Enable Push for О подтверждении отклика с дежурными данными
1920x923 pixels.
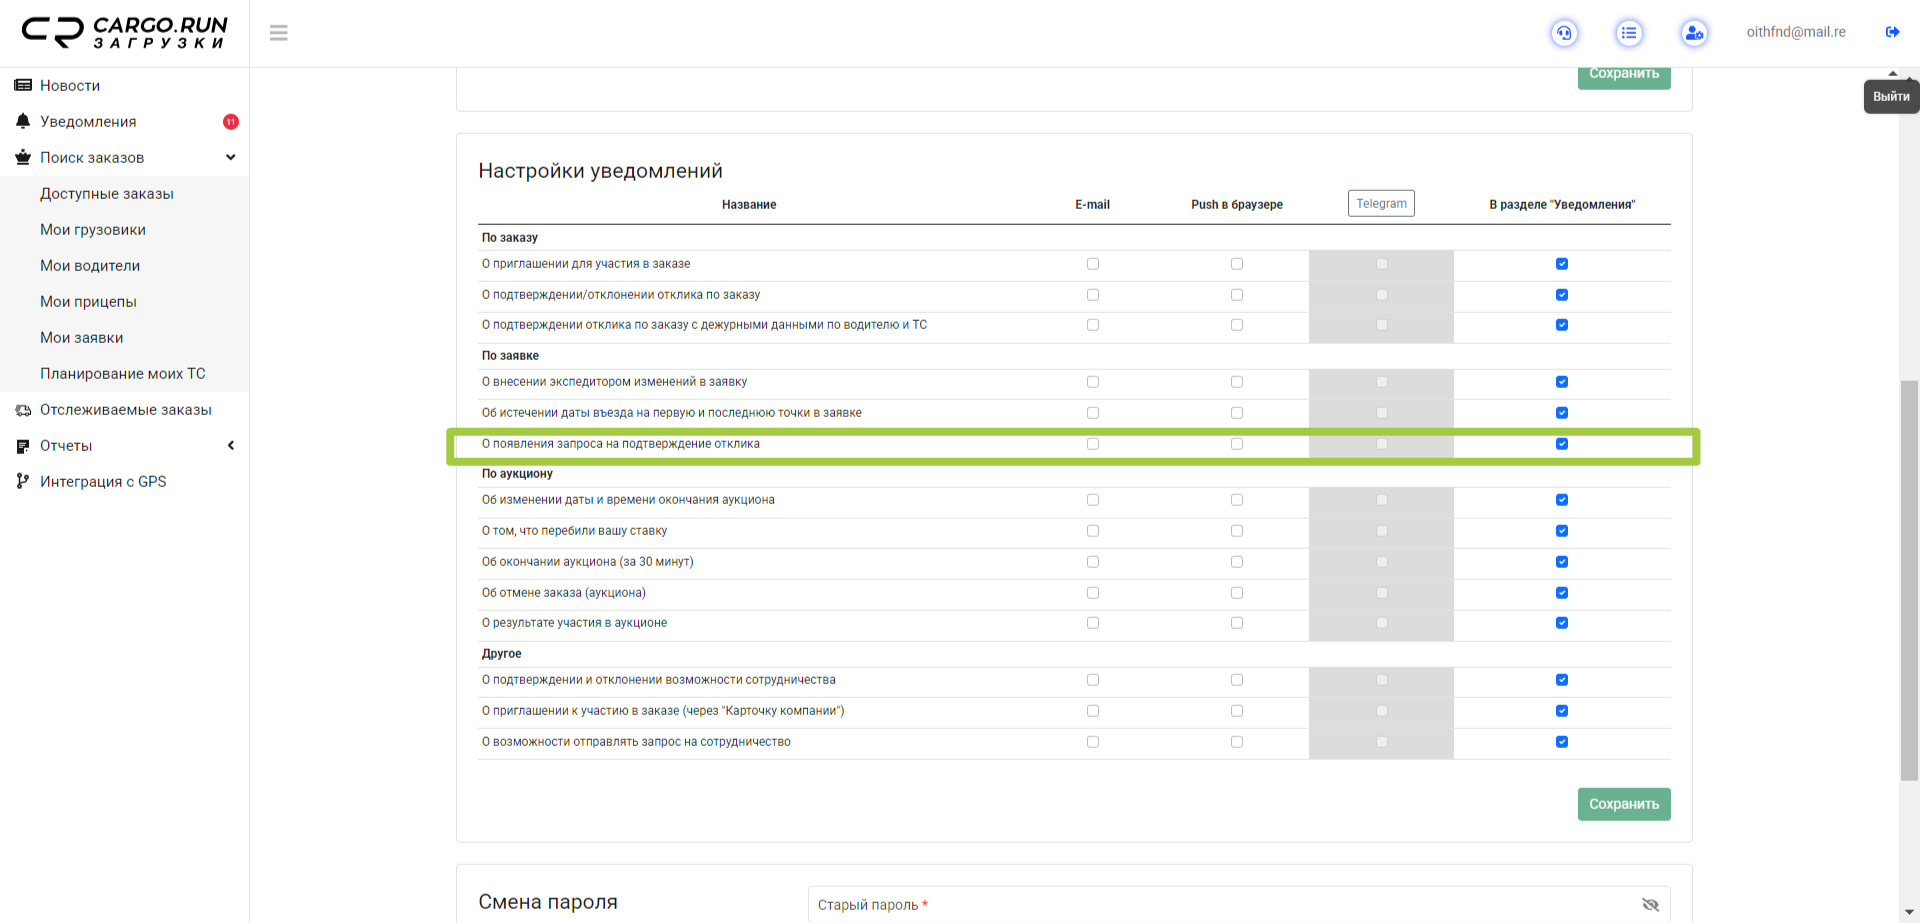point(1237,325)
